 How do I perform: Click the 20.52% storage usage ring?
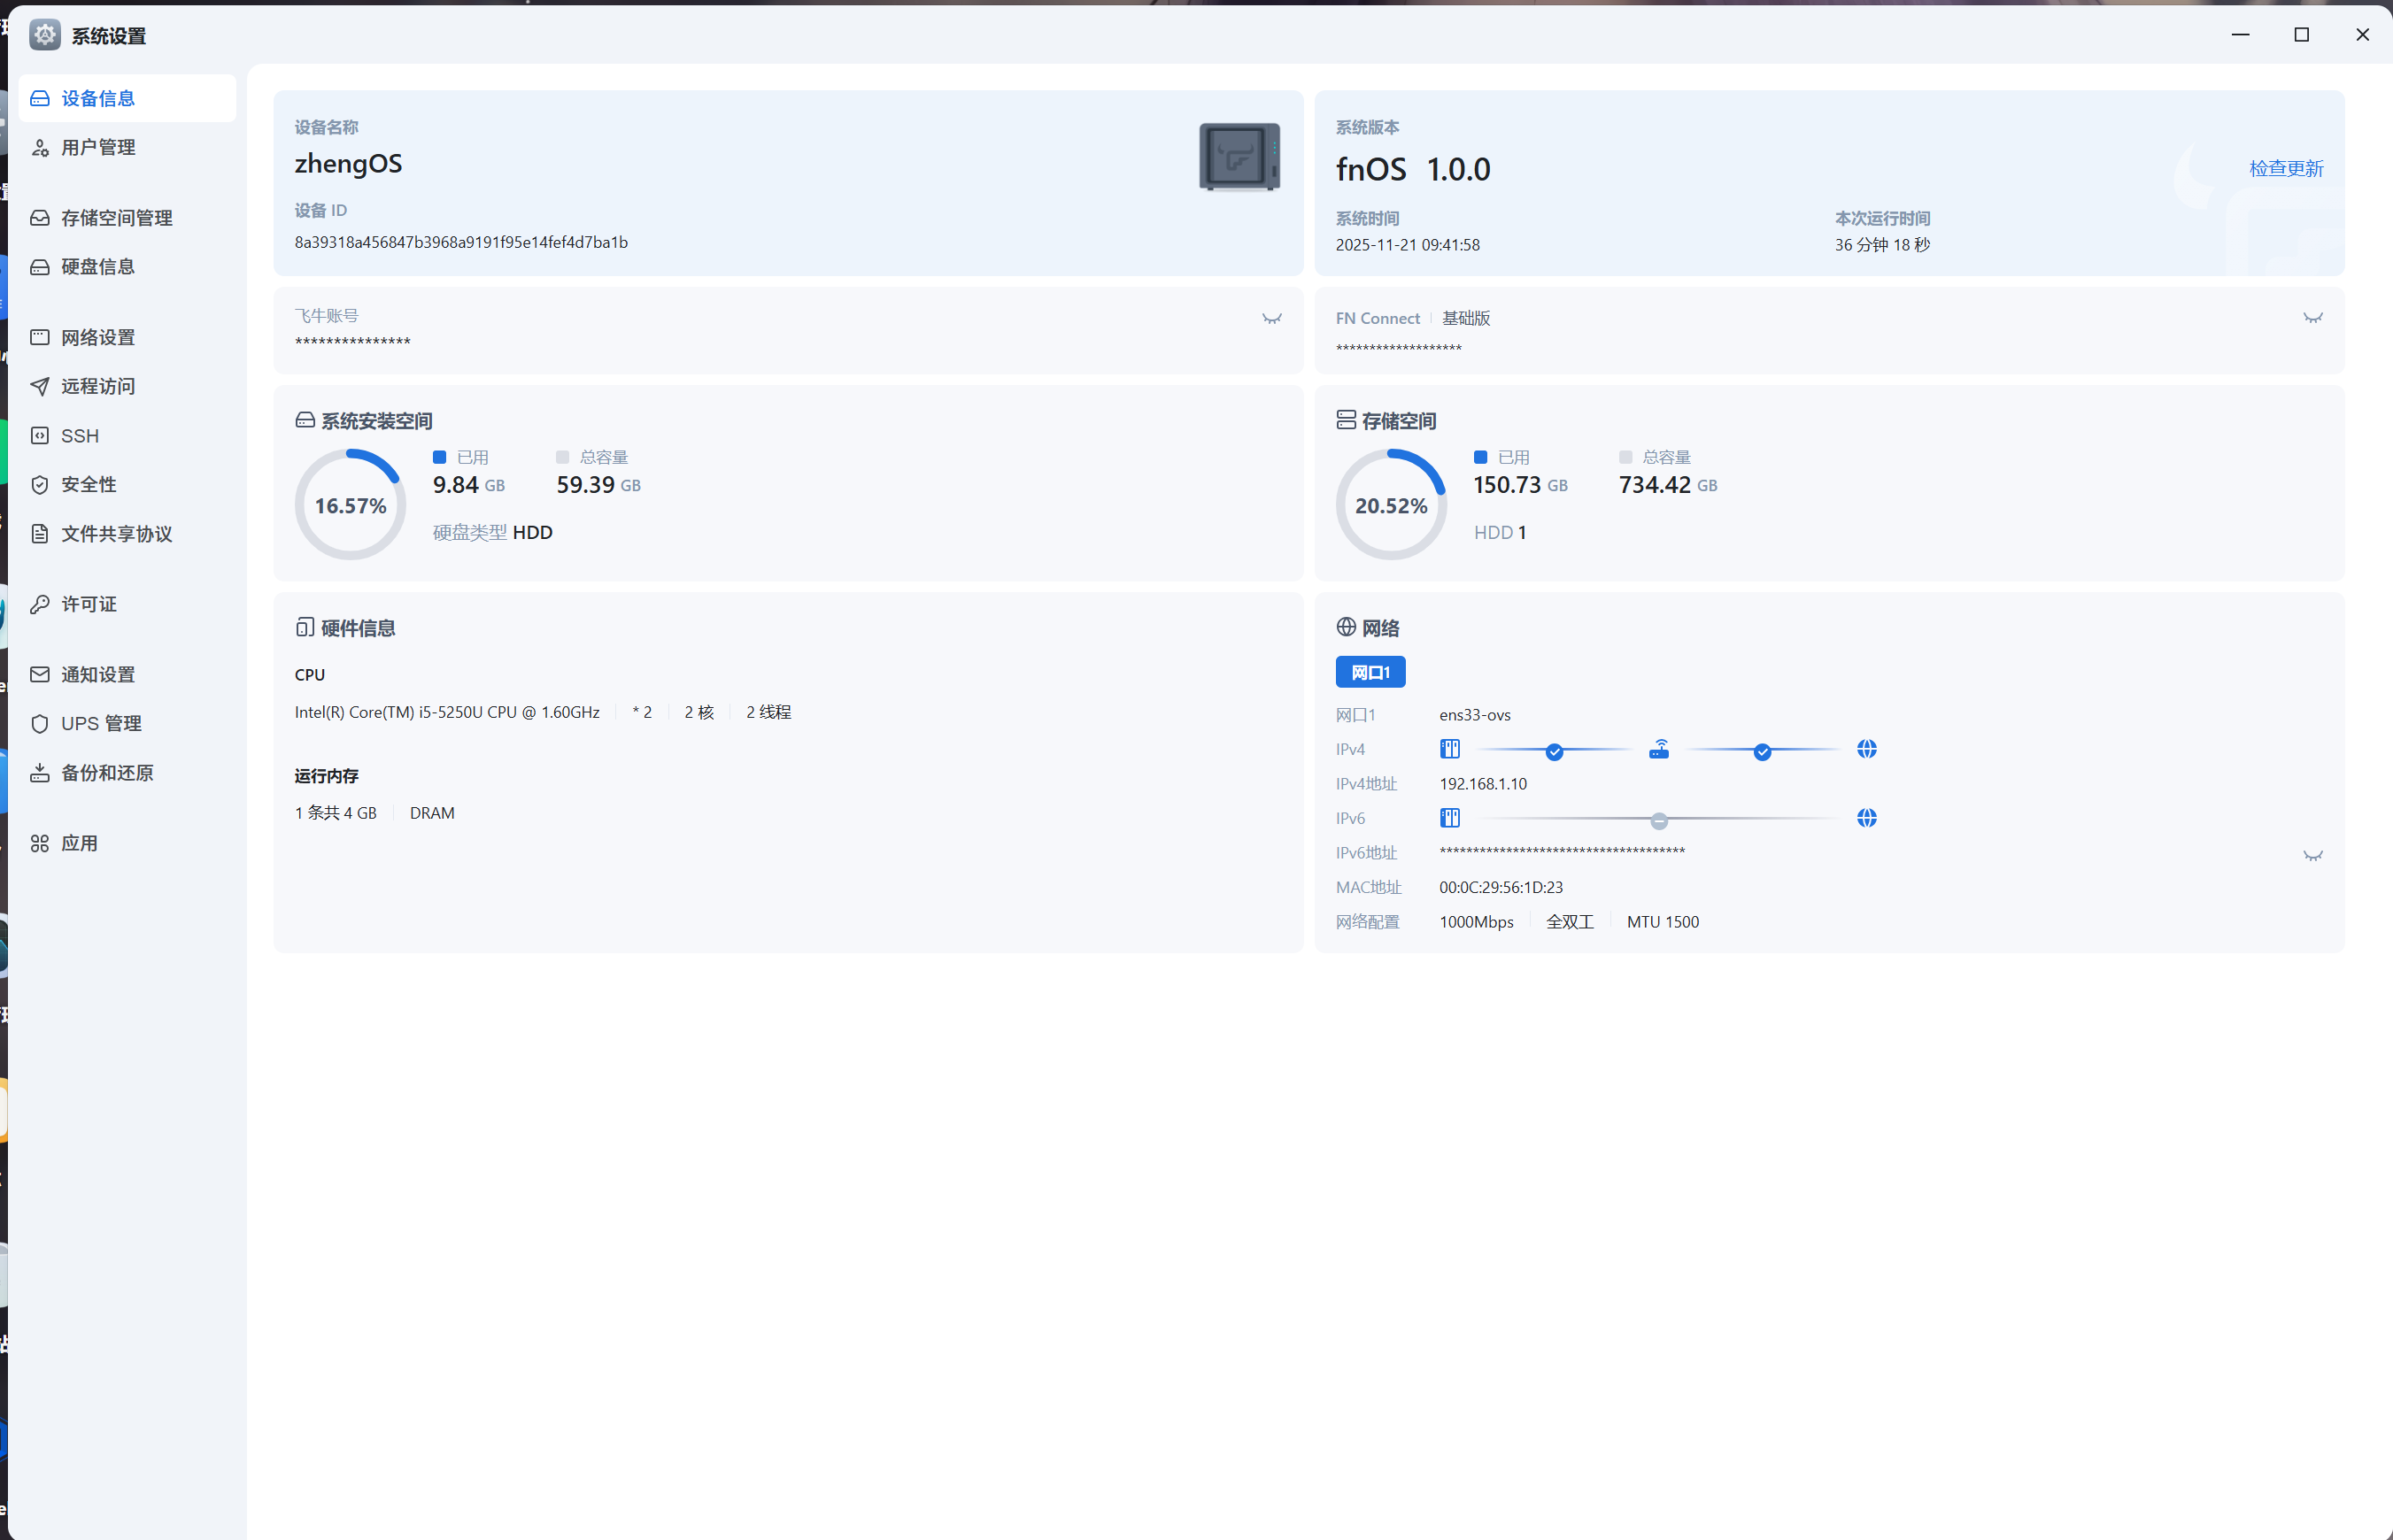coord(1390,505)
